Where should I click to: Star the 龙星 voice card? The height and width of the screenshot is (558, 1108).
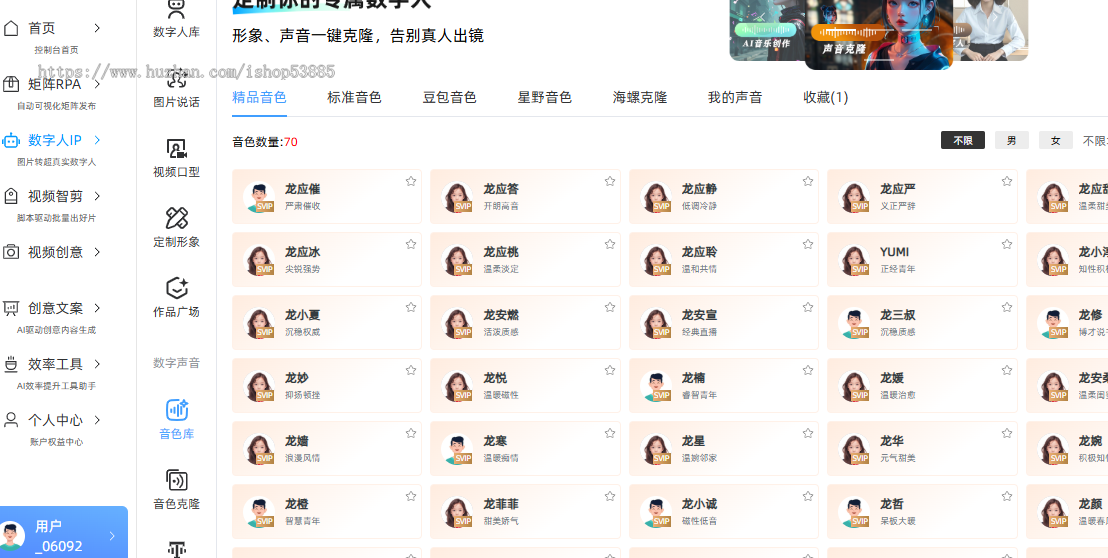pyautogui.click(x=808, y=433)
